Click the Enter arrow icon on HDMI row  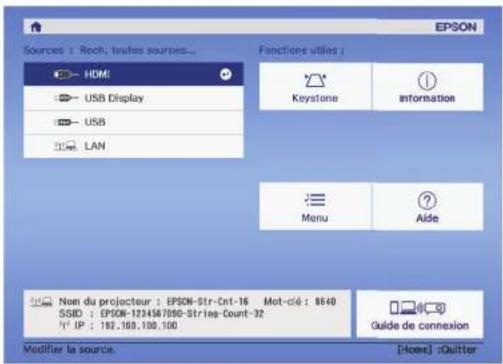tap(226, 74)
